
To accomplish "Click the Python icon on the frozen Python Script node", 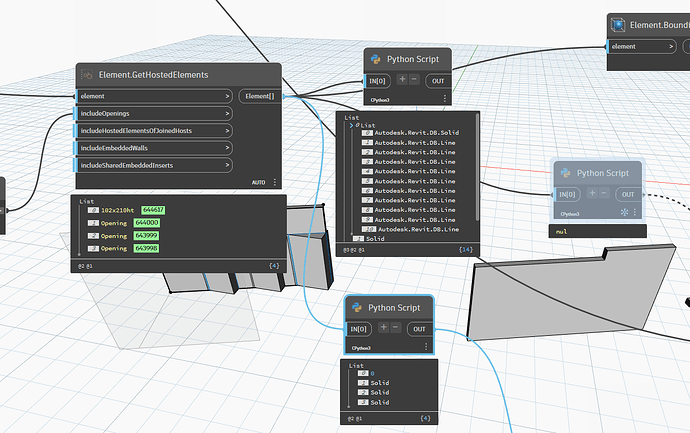I will point(565,173).
